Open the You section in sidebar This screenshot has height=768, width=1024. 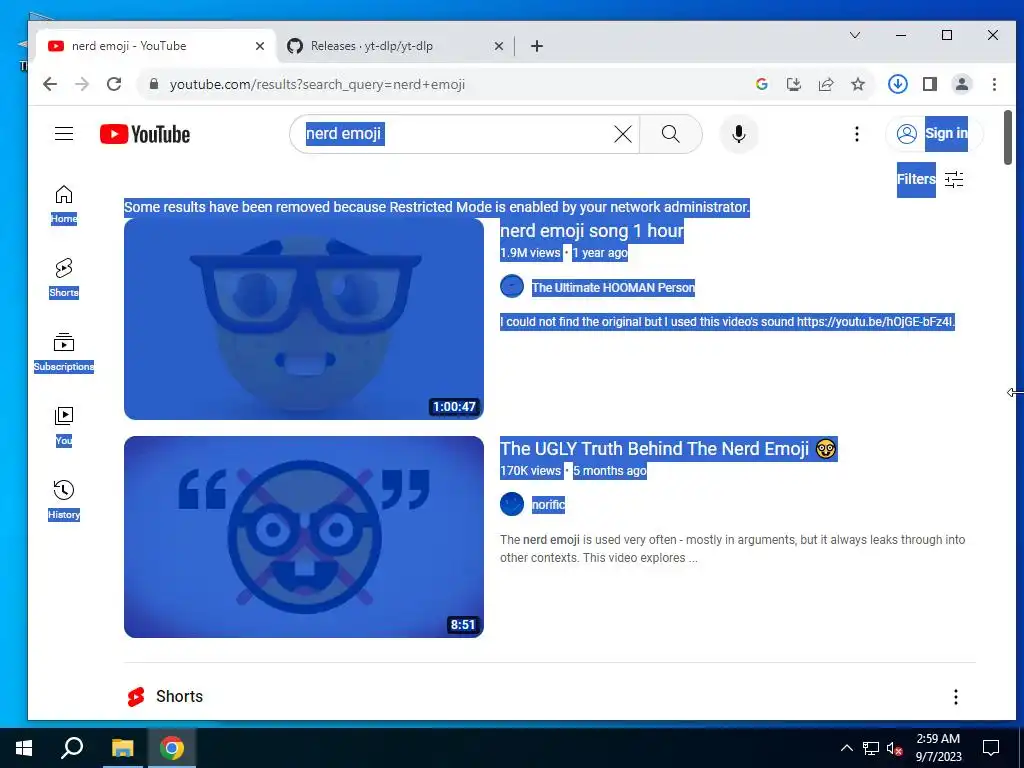tap(64, 426)
